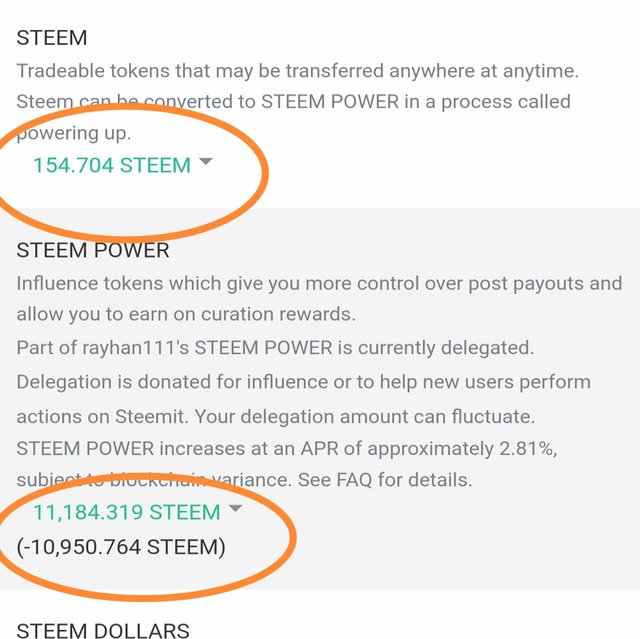Select the STEEM section heading
Screen dimensions: 640x639
click(52, 38)
